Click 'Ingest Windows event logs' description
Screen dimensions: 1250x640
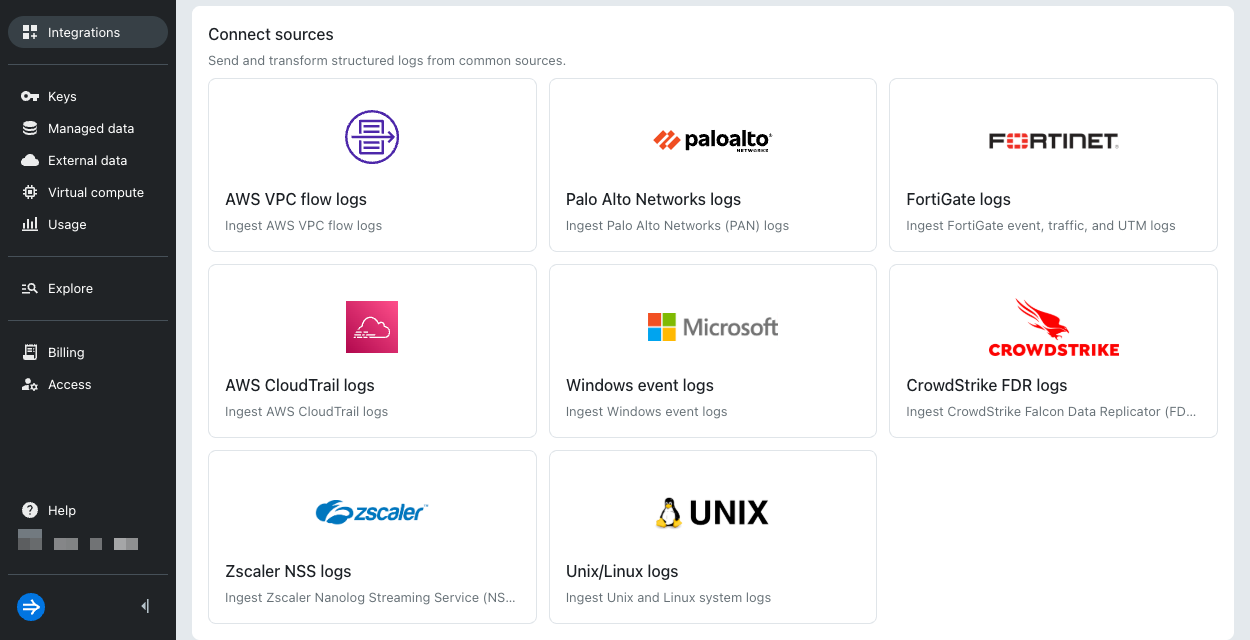(x=646, y=411)
